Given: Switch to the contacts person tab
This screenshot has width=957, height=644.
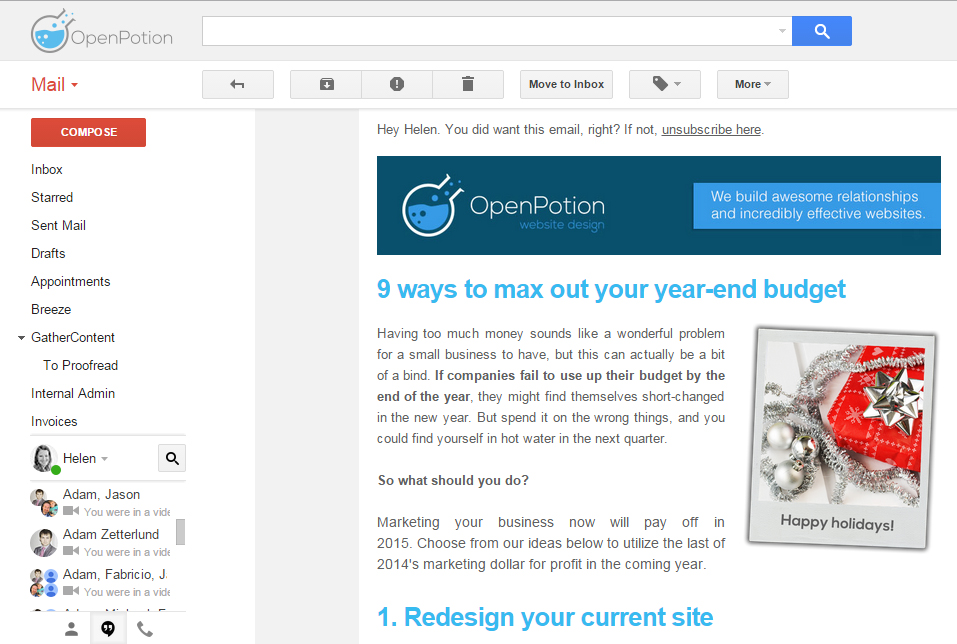Looking at the screenshot, I should pos(71,629).
